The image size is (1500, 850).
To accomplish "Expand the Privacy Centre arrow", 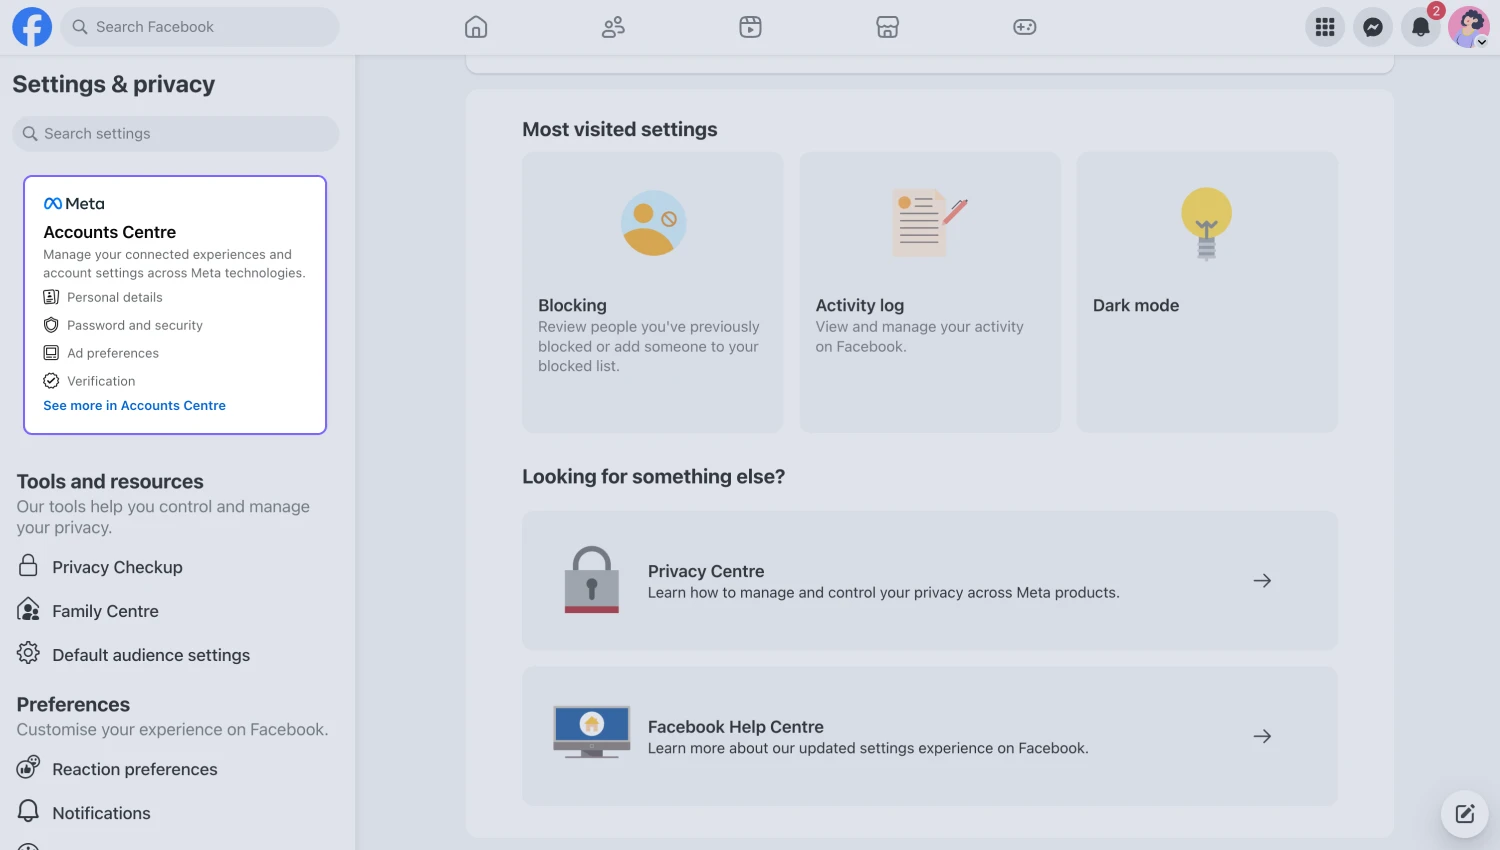I will pos(1261,580).
